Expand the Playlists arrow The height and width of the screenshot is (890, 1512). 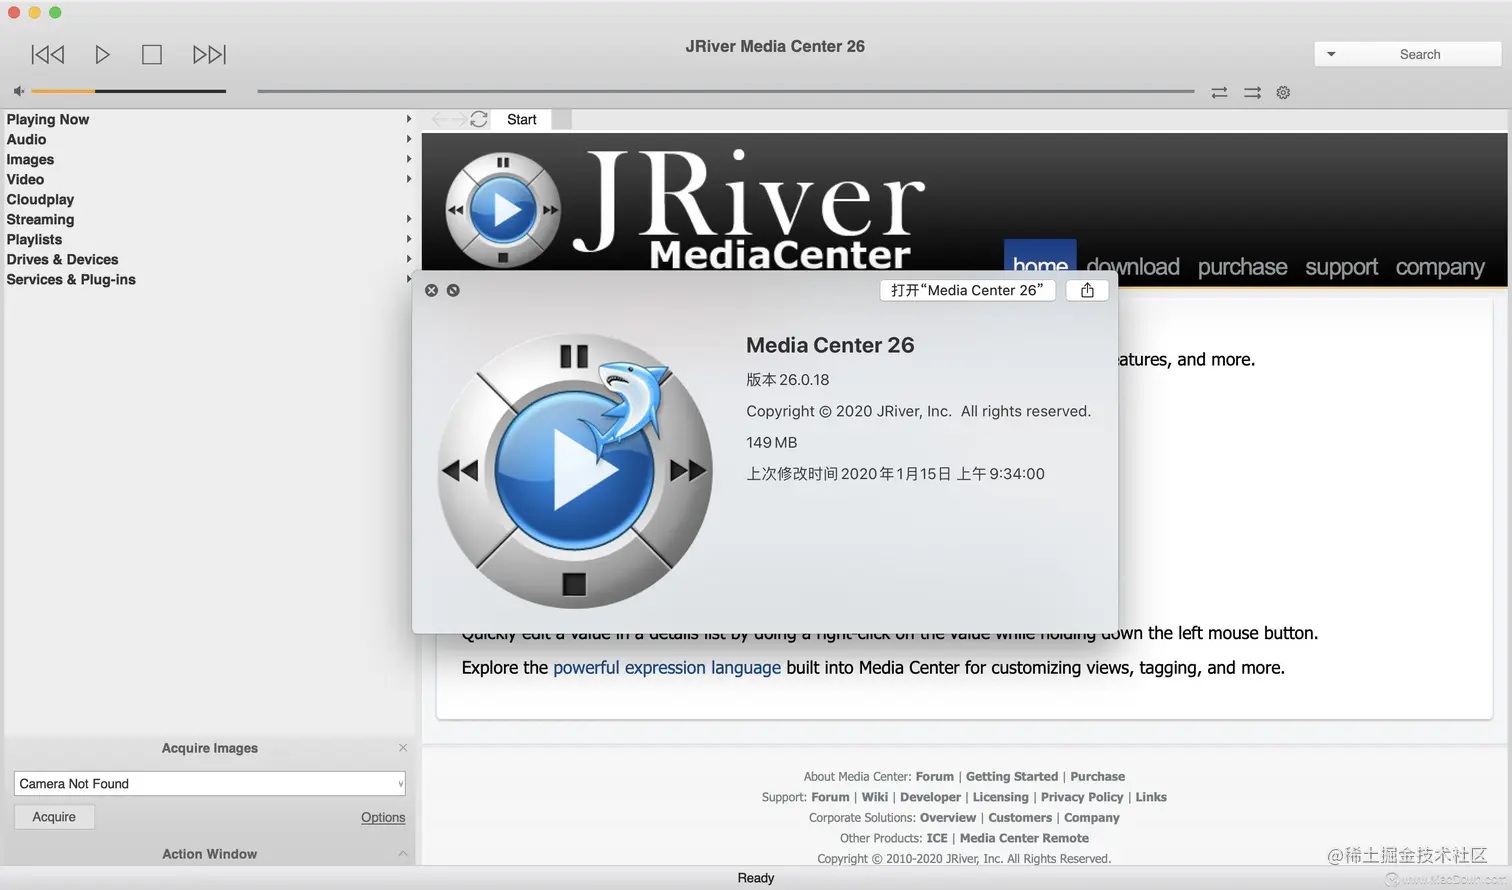click(409, 239)
